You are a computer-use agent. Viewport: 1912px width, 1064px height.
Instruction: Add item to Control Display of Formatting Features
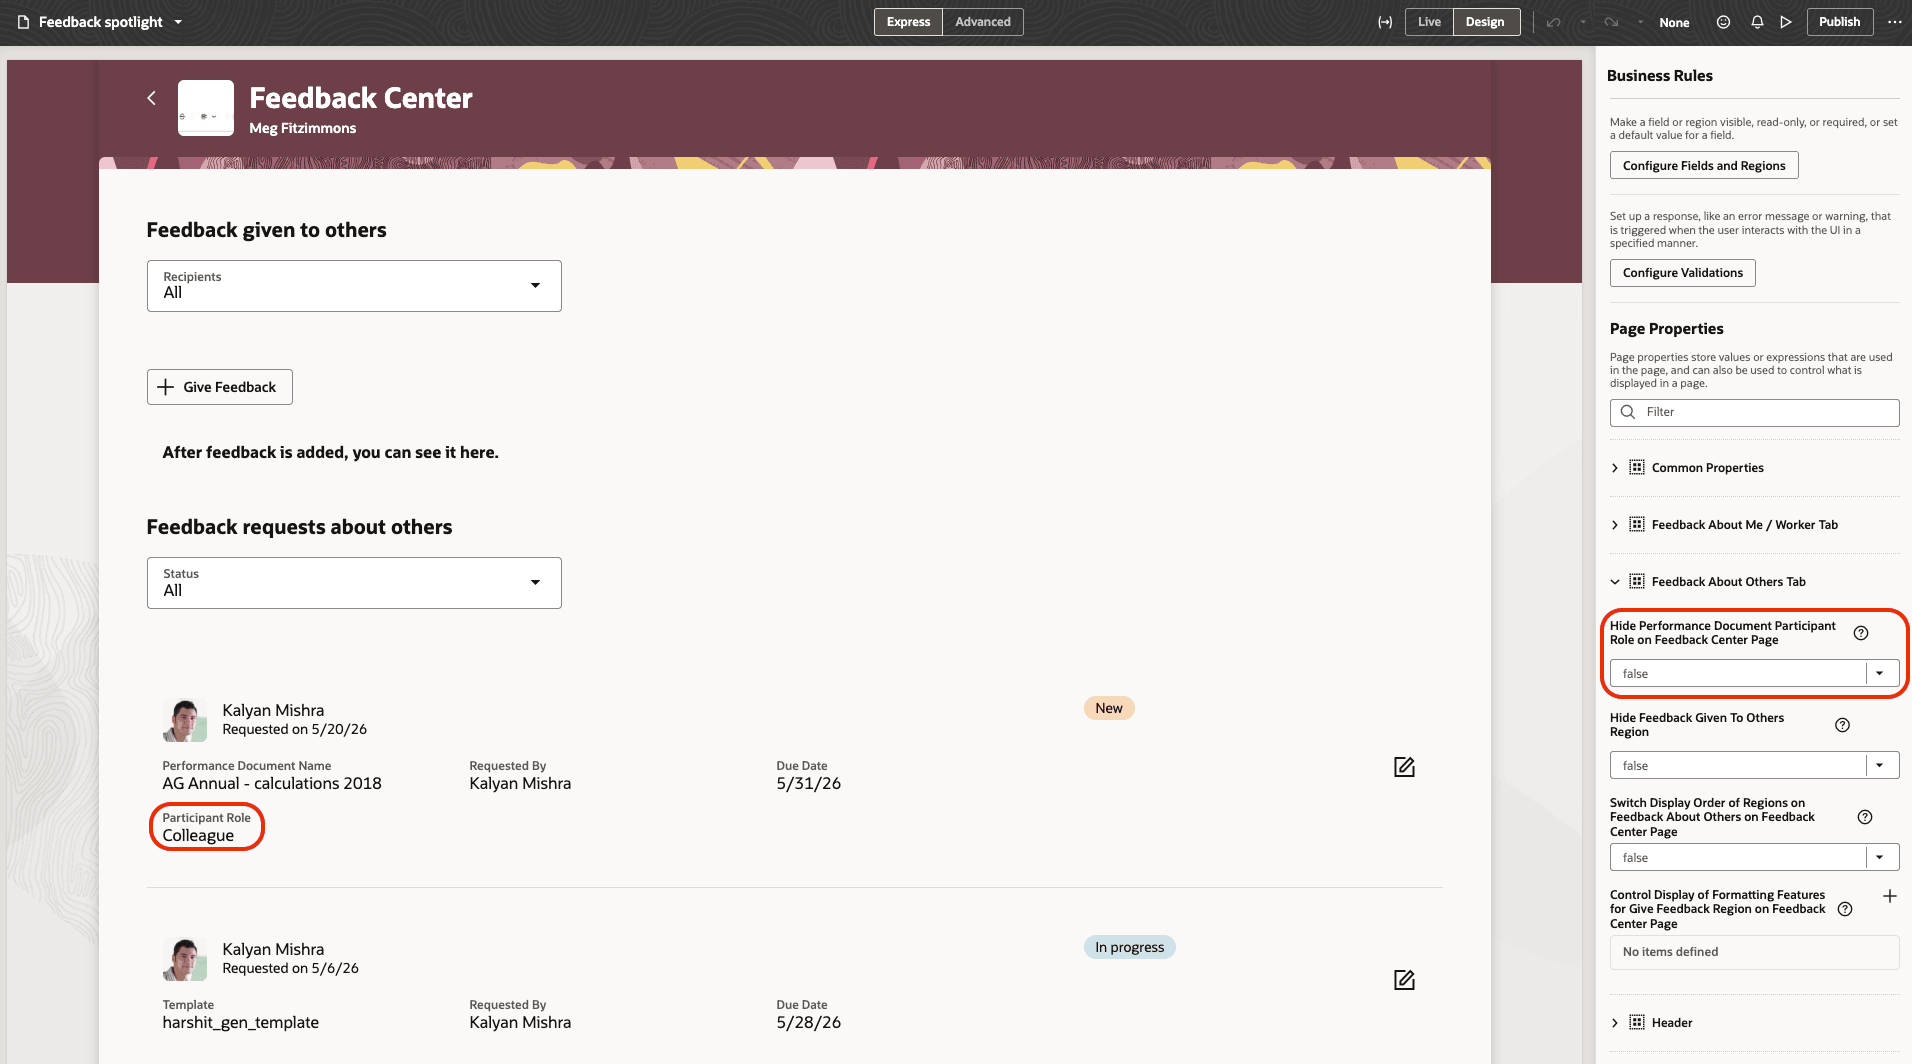(x=1890, y=896)
